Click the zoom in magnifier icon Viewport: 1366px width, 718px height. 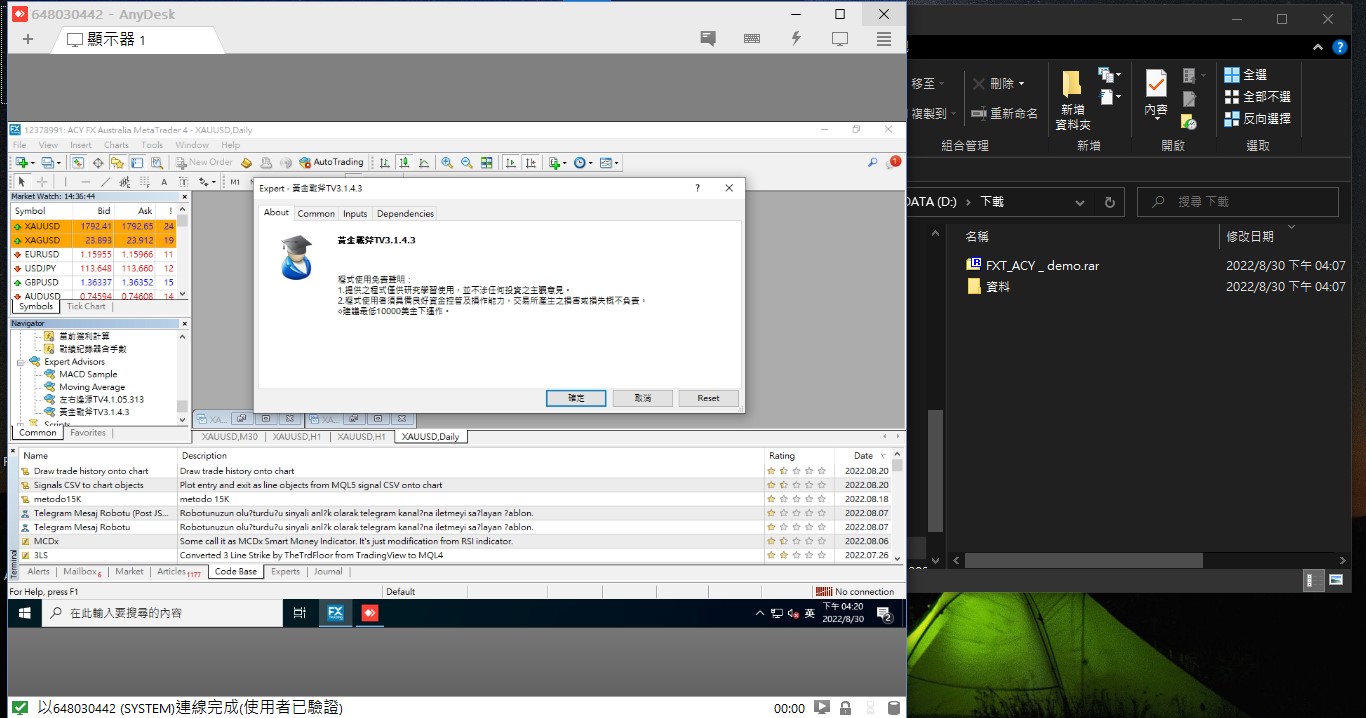(x=447, y=162)
